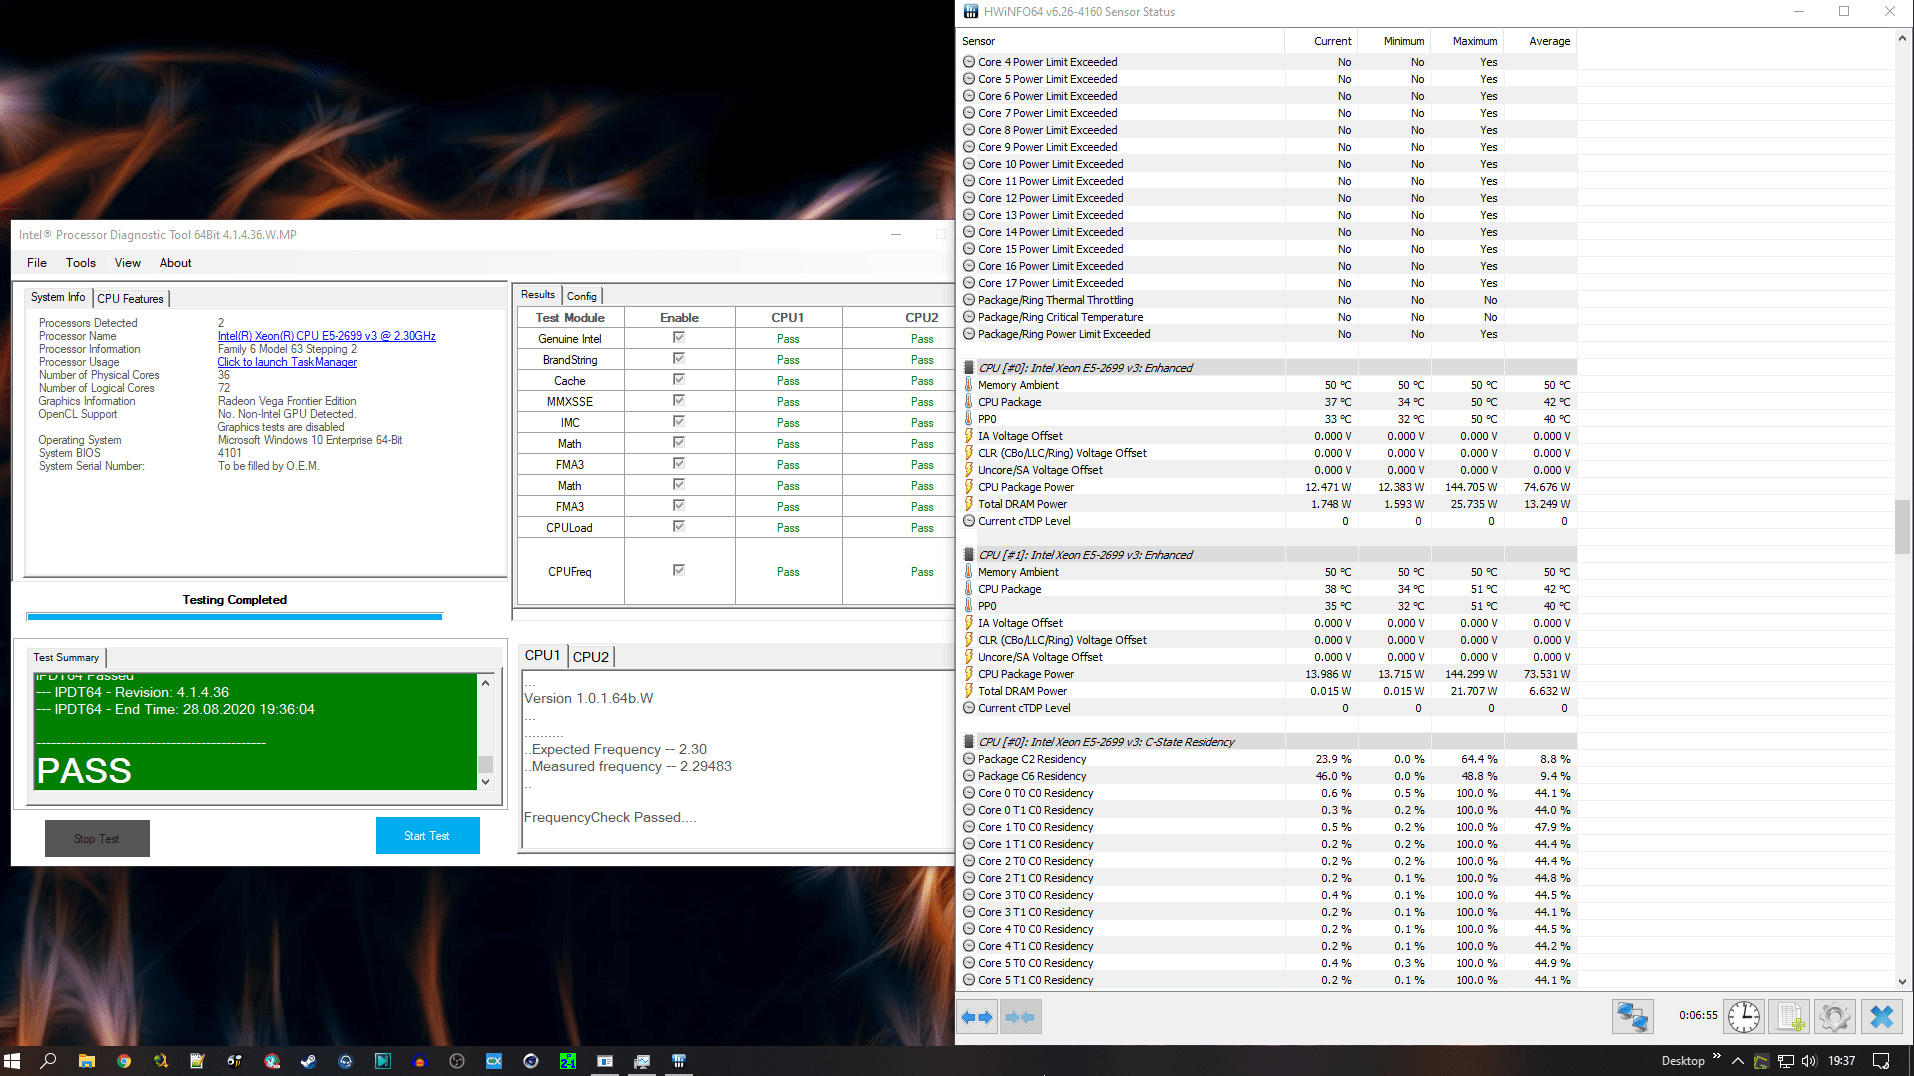The height and width of the screenshot is (1076, 1914).
Task: Select the CPU2 output tab
Action: (x=591, y=656)
